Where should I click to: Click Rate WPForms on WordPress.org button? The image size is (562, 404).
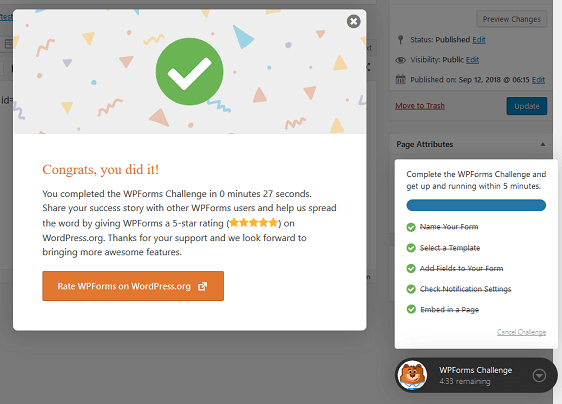(x=133, y=286)
